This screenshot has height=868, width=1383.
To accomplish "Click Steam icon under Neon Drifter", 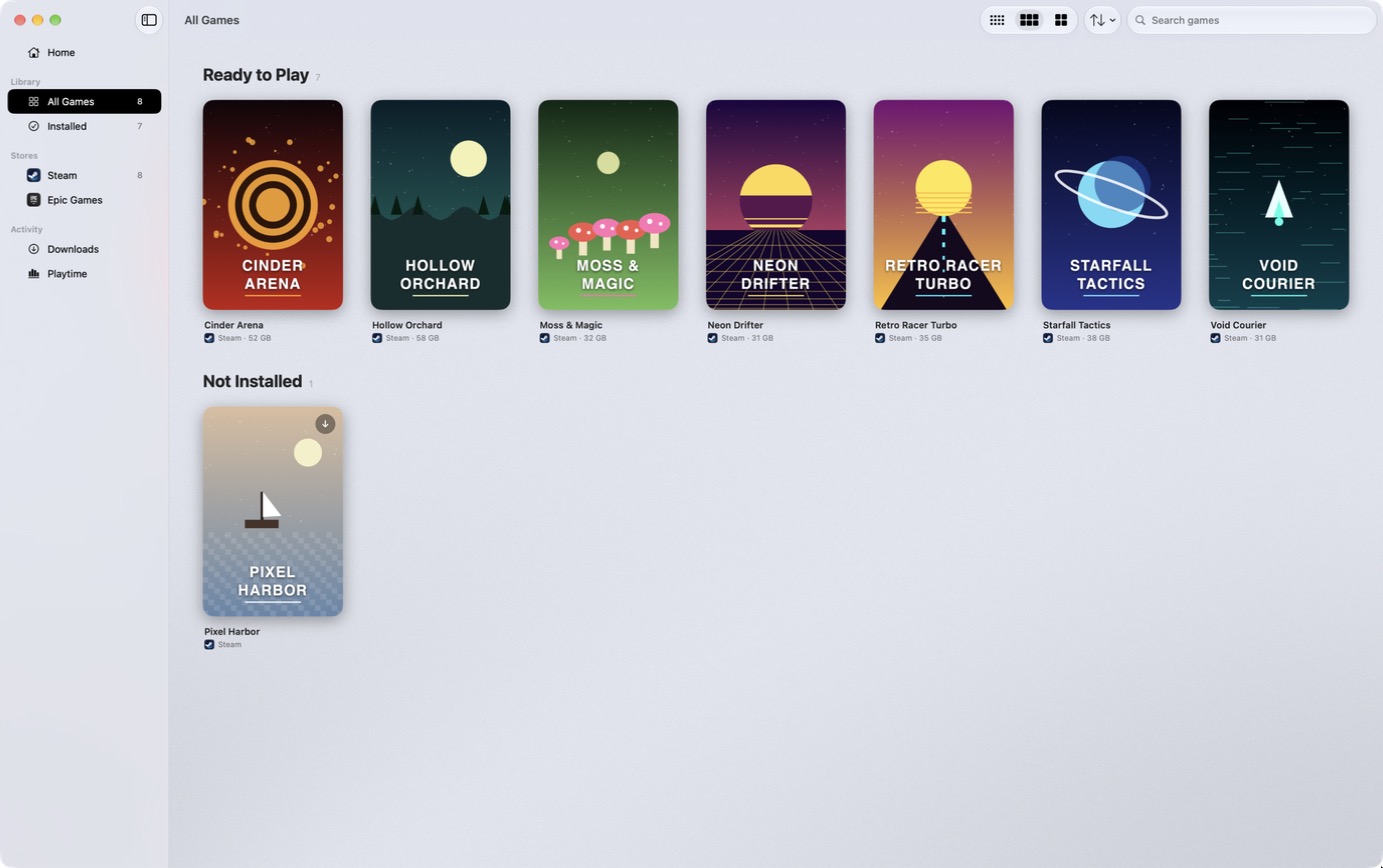I will click(712, 338).
